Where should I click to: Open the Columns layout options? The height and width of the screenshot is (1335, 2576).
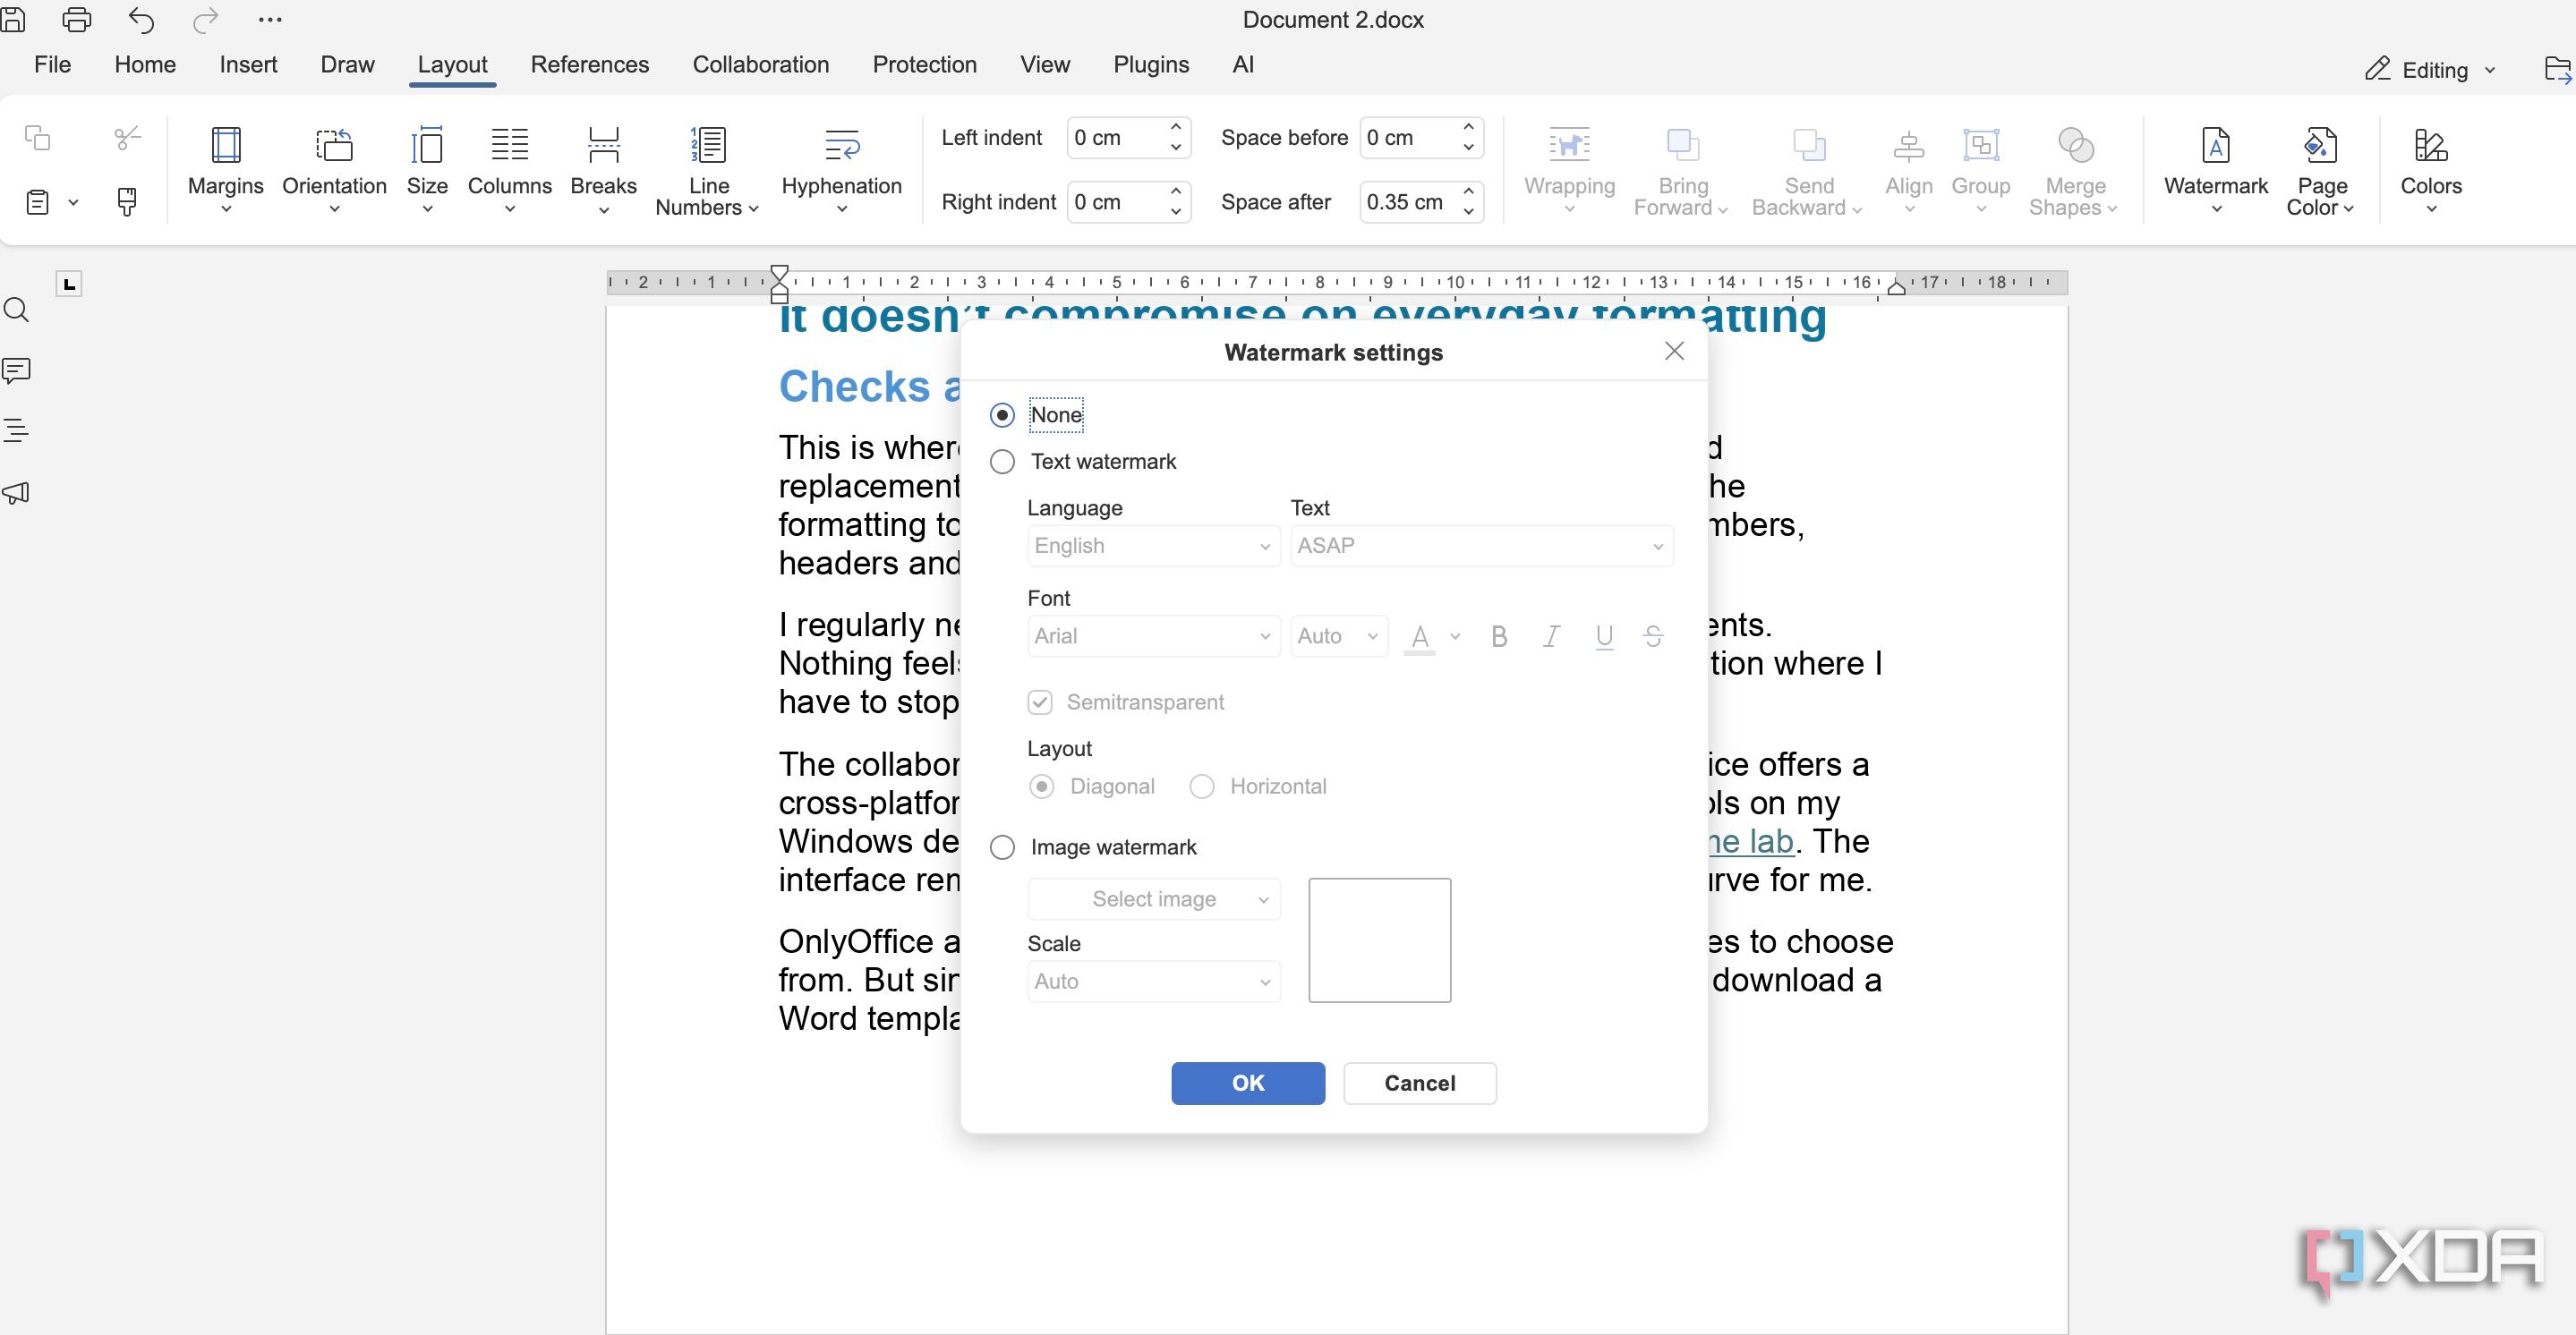pos(509,169)
